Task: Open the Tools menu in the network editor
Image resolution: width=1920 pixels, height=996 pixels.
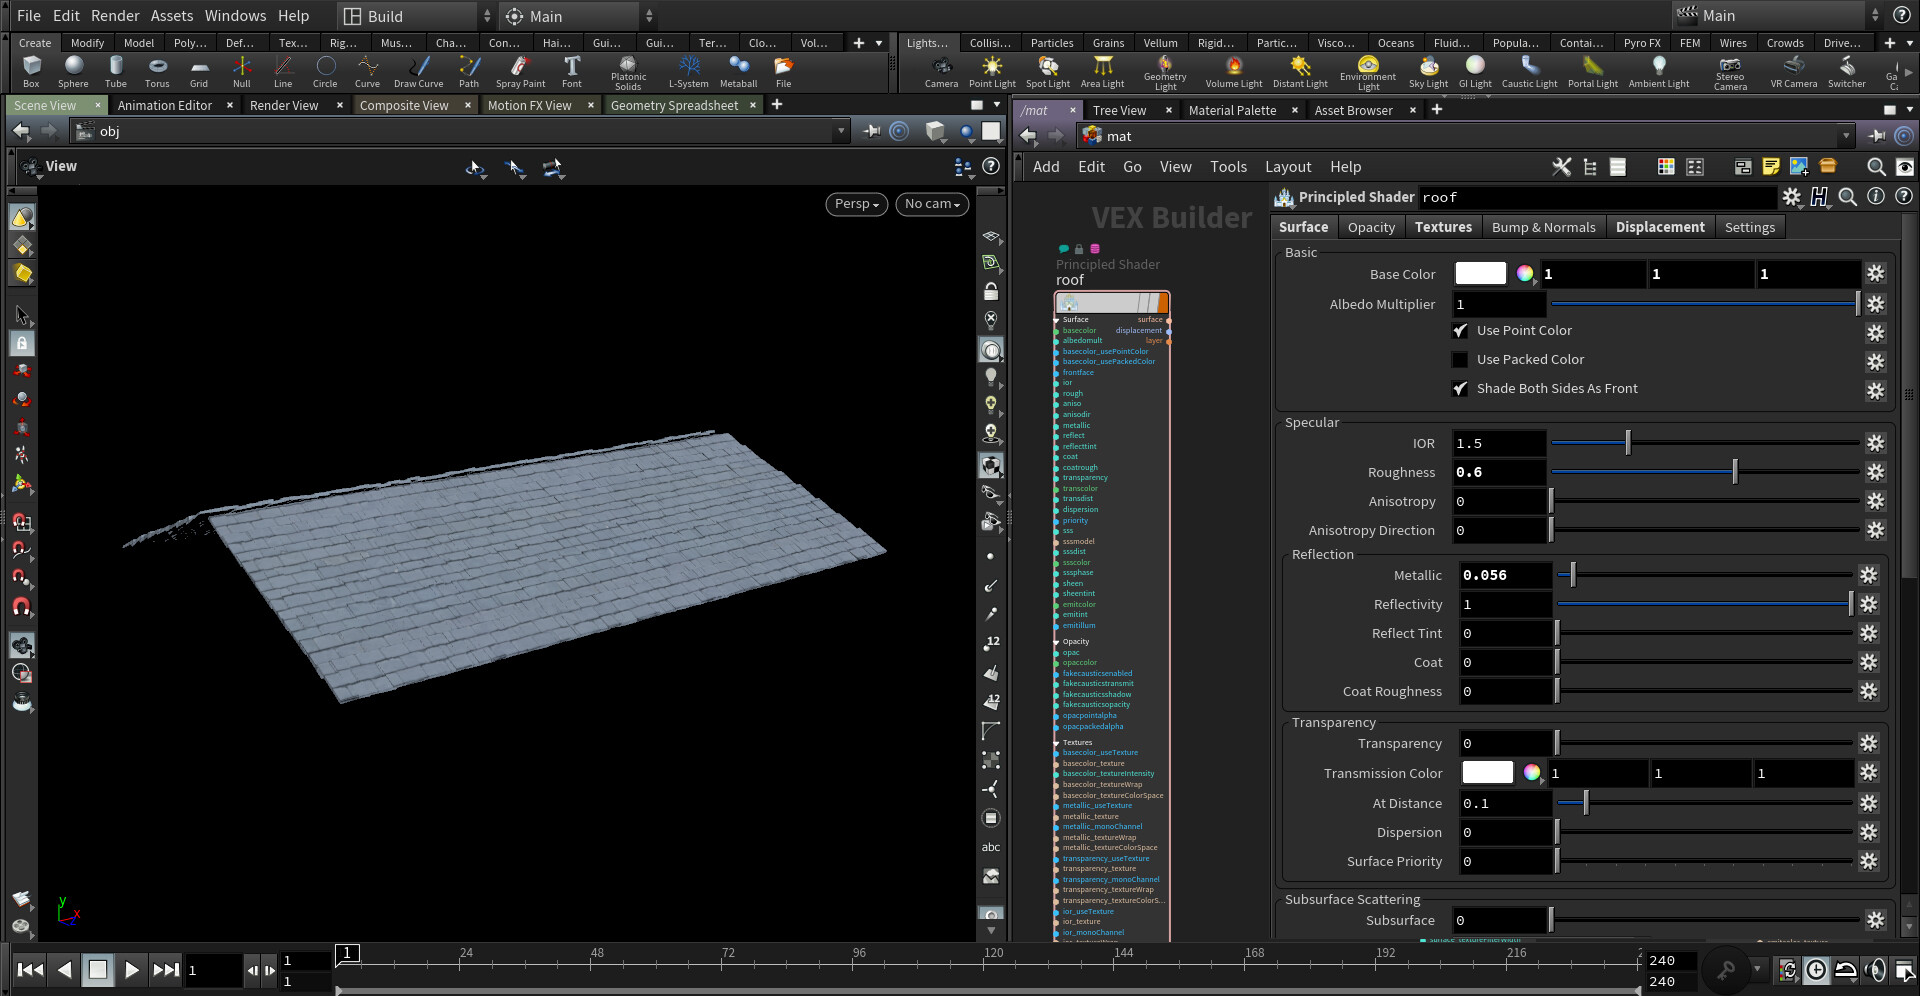Action: tap(1227, 167)
